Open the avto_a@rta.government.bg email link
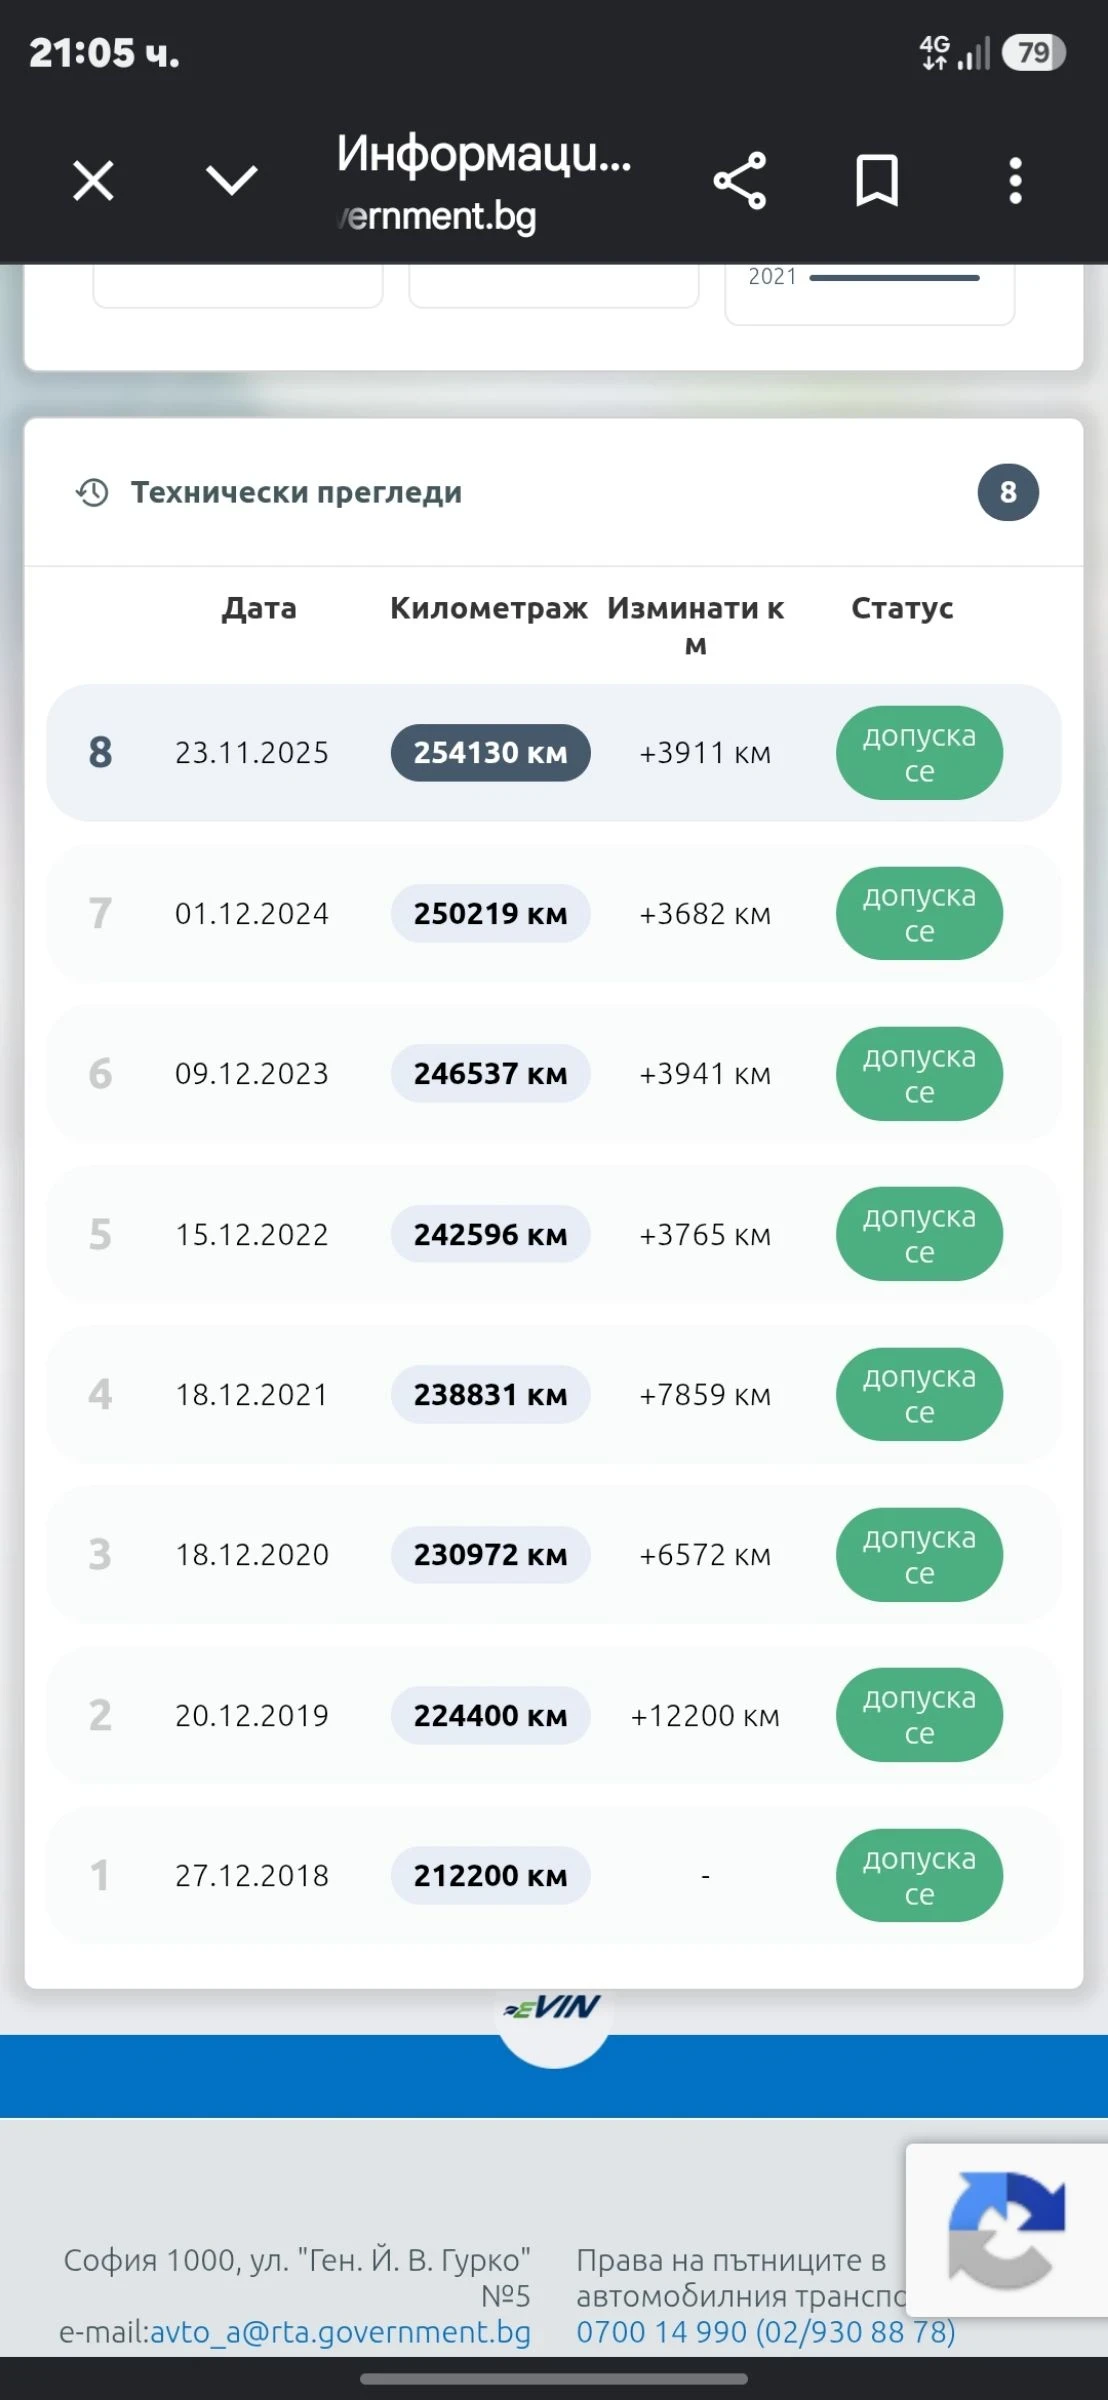This screenshot has width=1108, height=2400. [340, 2332]
